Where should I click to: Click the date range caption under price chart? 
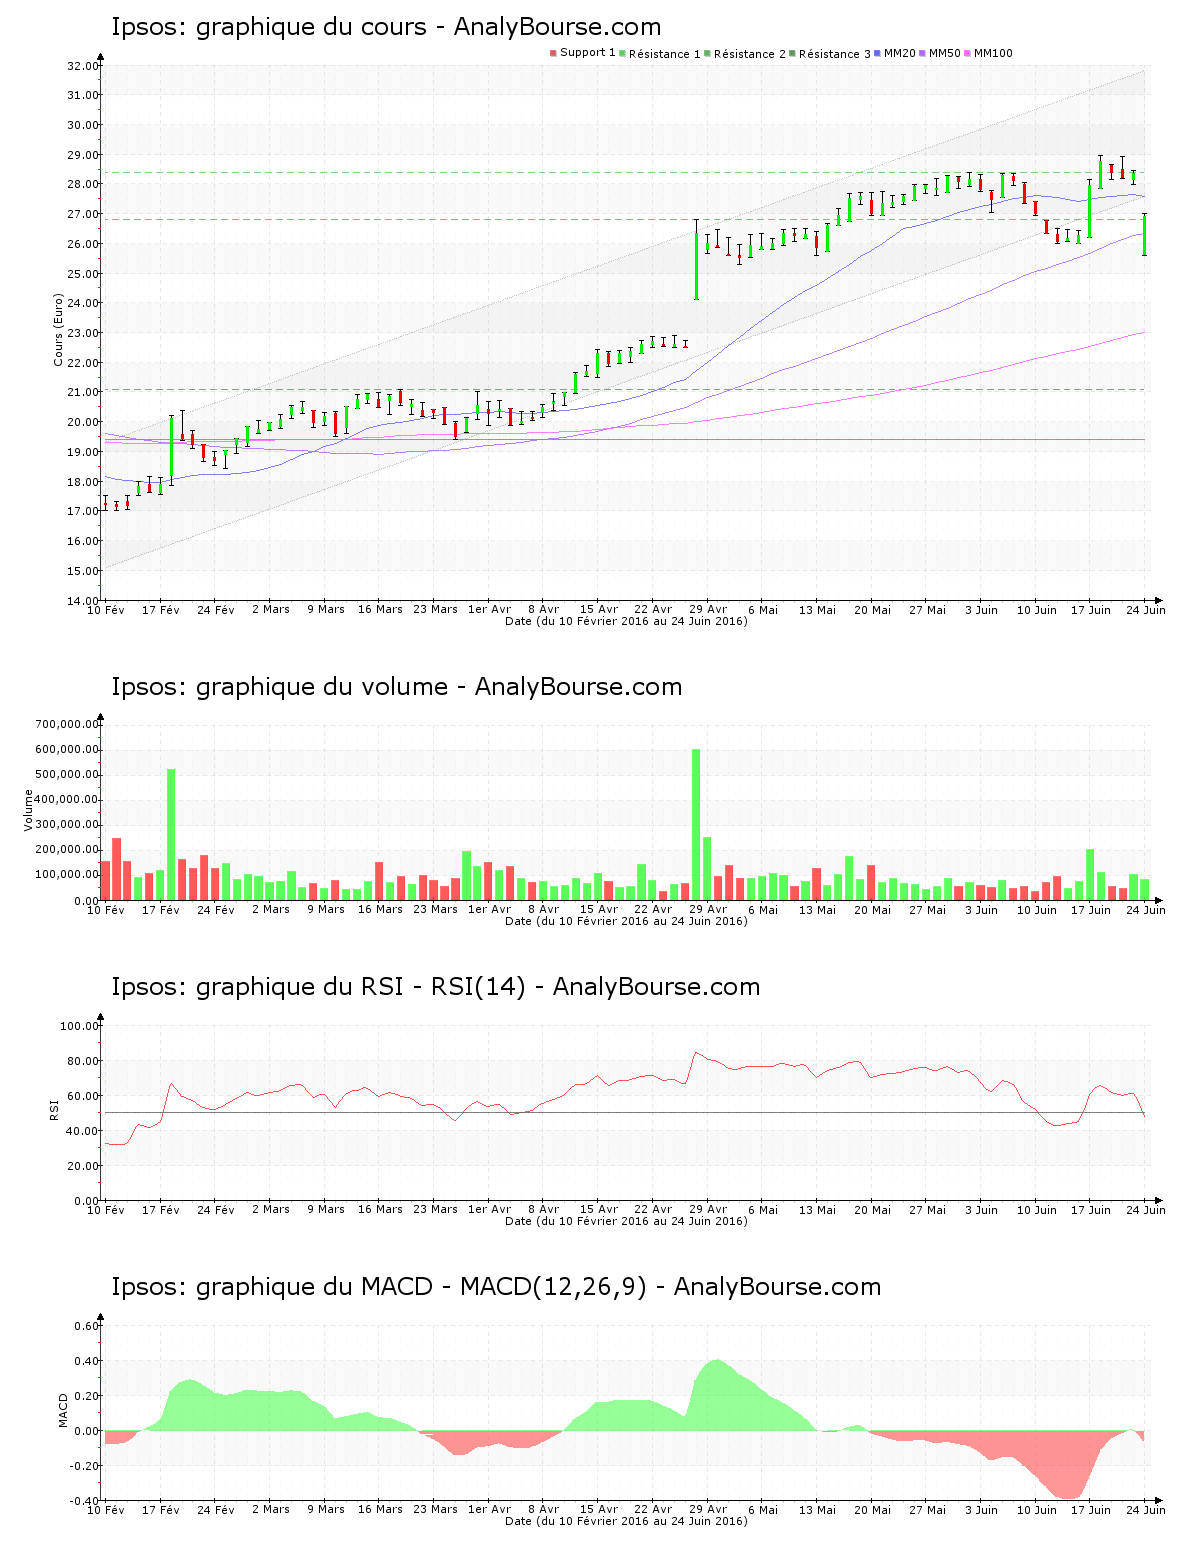(x=626, y=621)
